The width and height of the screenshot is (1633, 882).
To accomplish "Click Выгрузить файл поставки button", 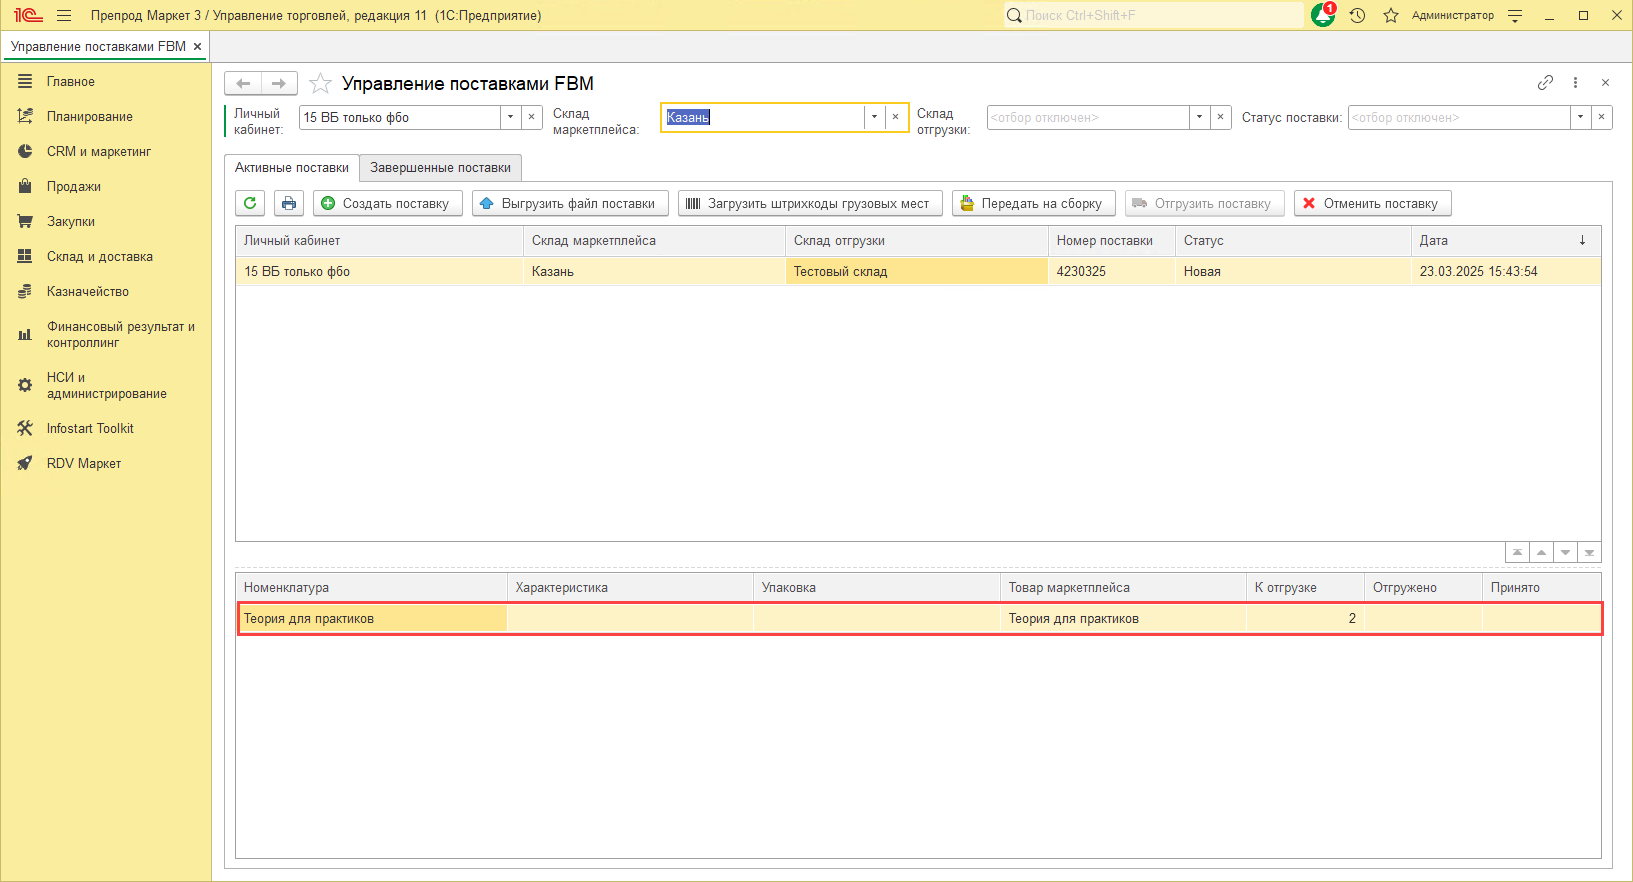I will pos(570,203).
